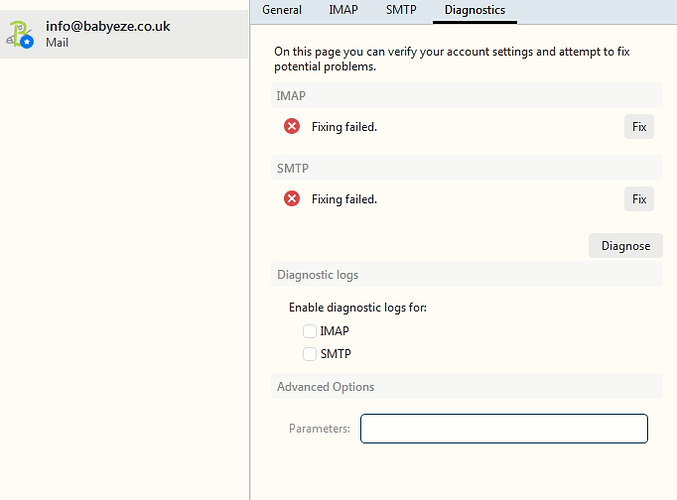677x500 pixels.
Task: Click the mail account icon beside info@babyeze.co.uk
Action: pos(22,34)
